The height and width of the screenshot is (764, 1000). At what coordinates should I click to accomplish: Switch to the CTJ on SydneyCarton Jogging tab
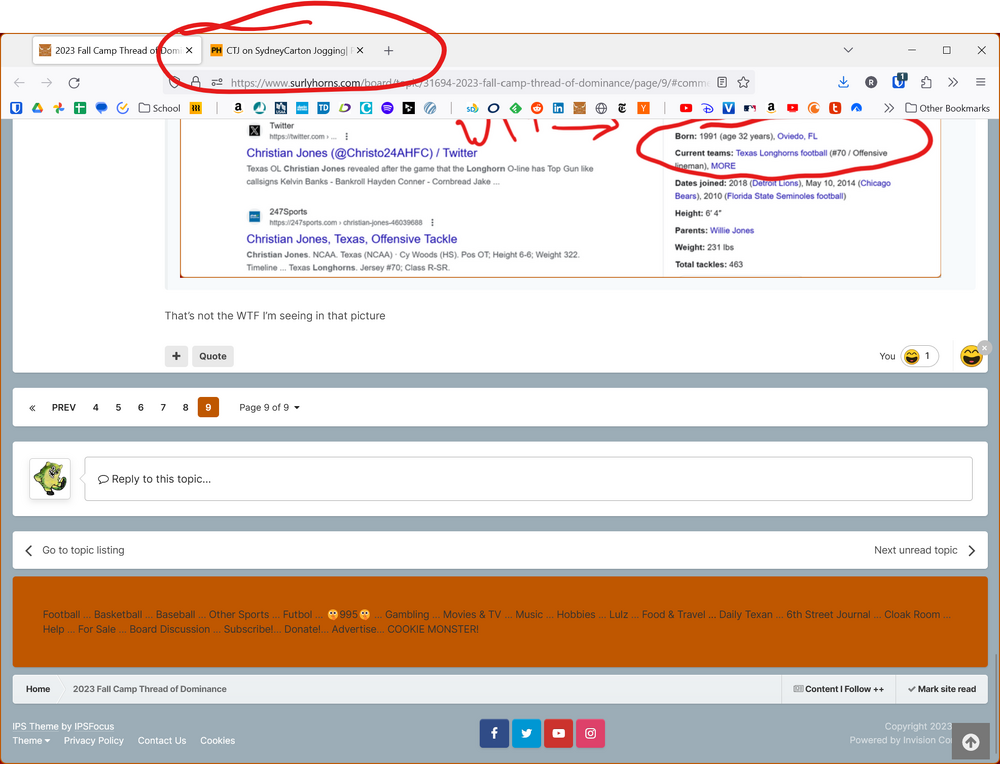(284, 50)
